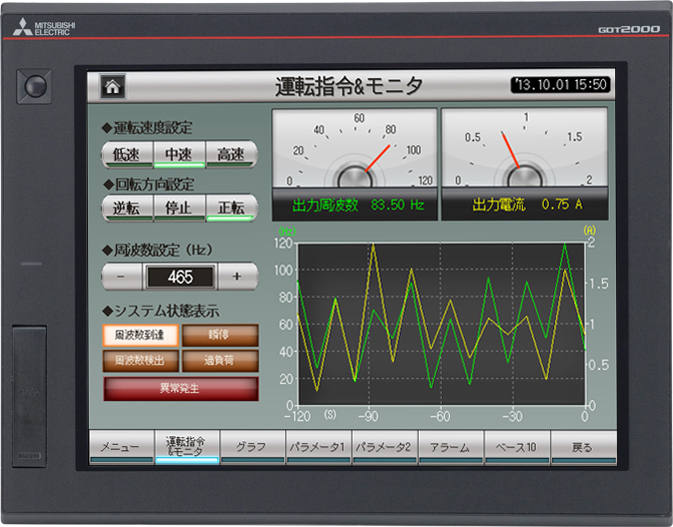Click the red 異常発生 indicator
This screenshot has width=673, height=527.
coord(180,387)
